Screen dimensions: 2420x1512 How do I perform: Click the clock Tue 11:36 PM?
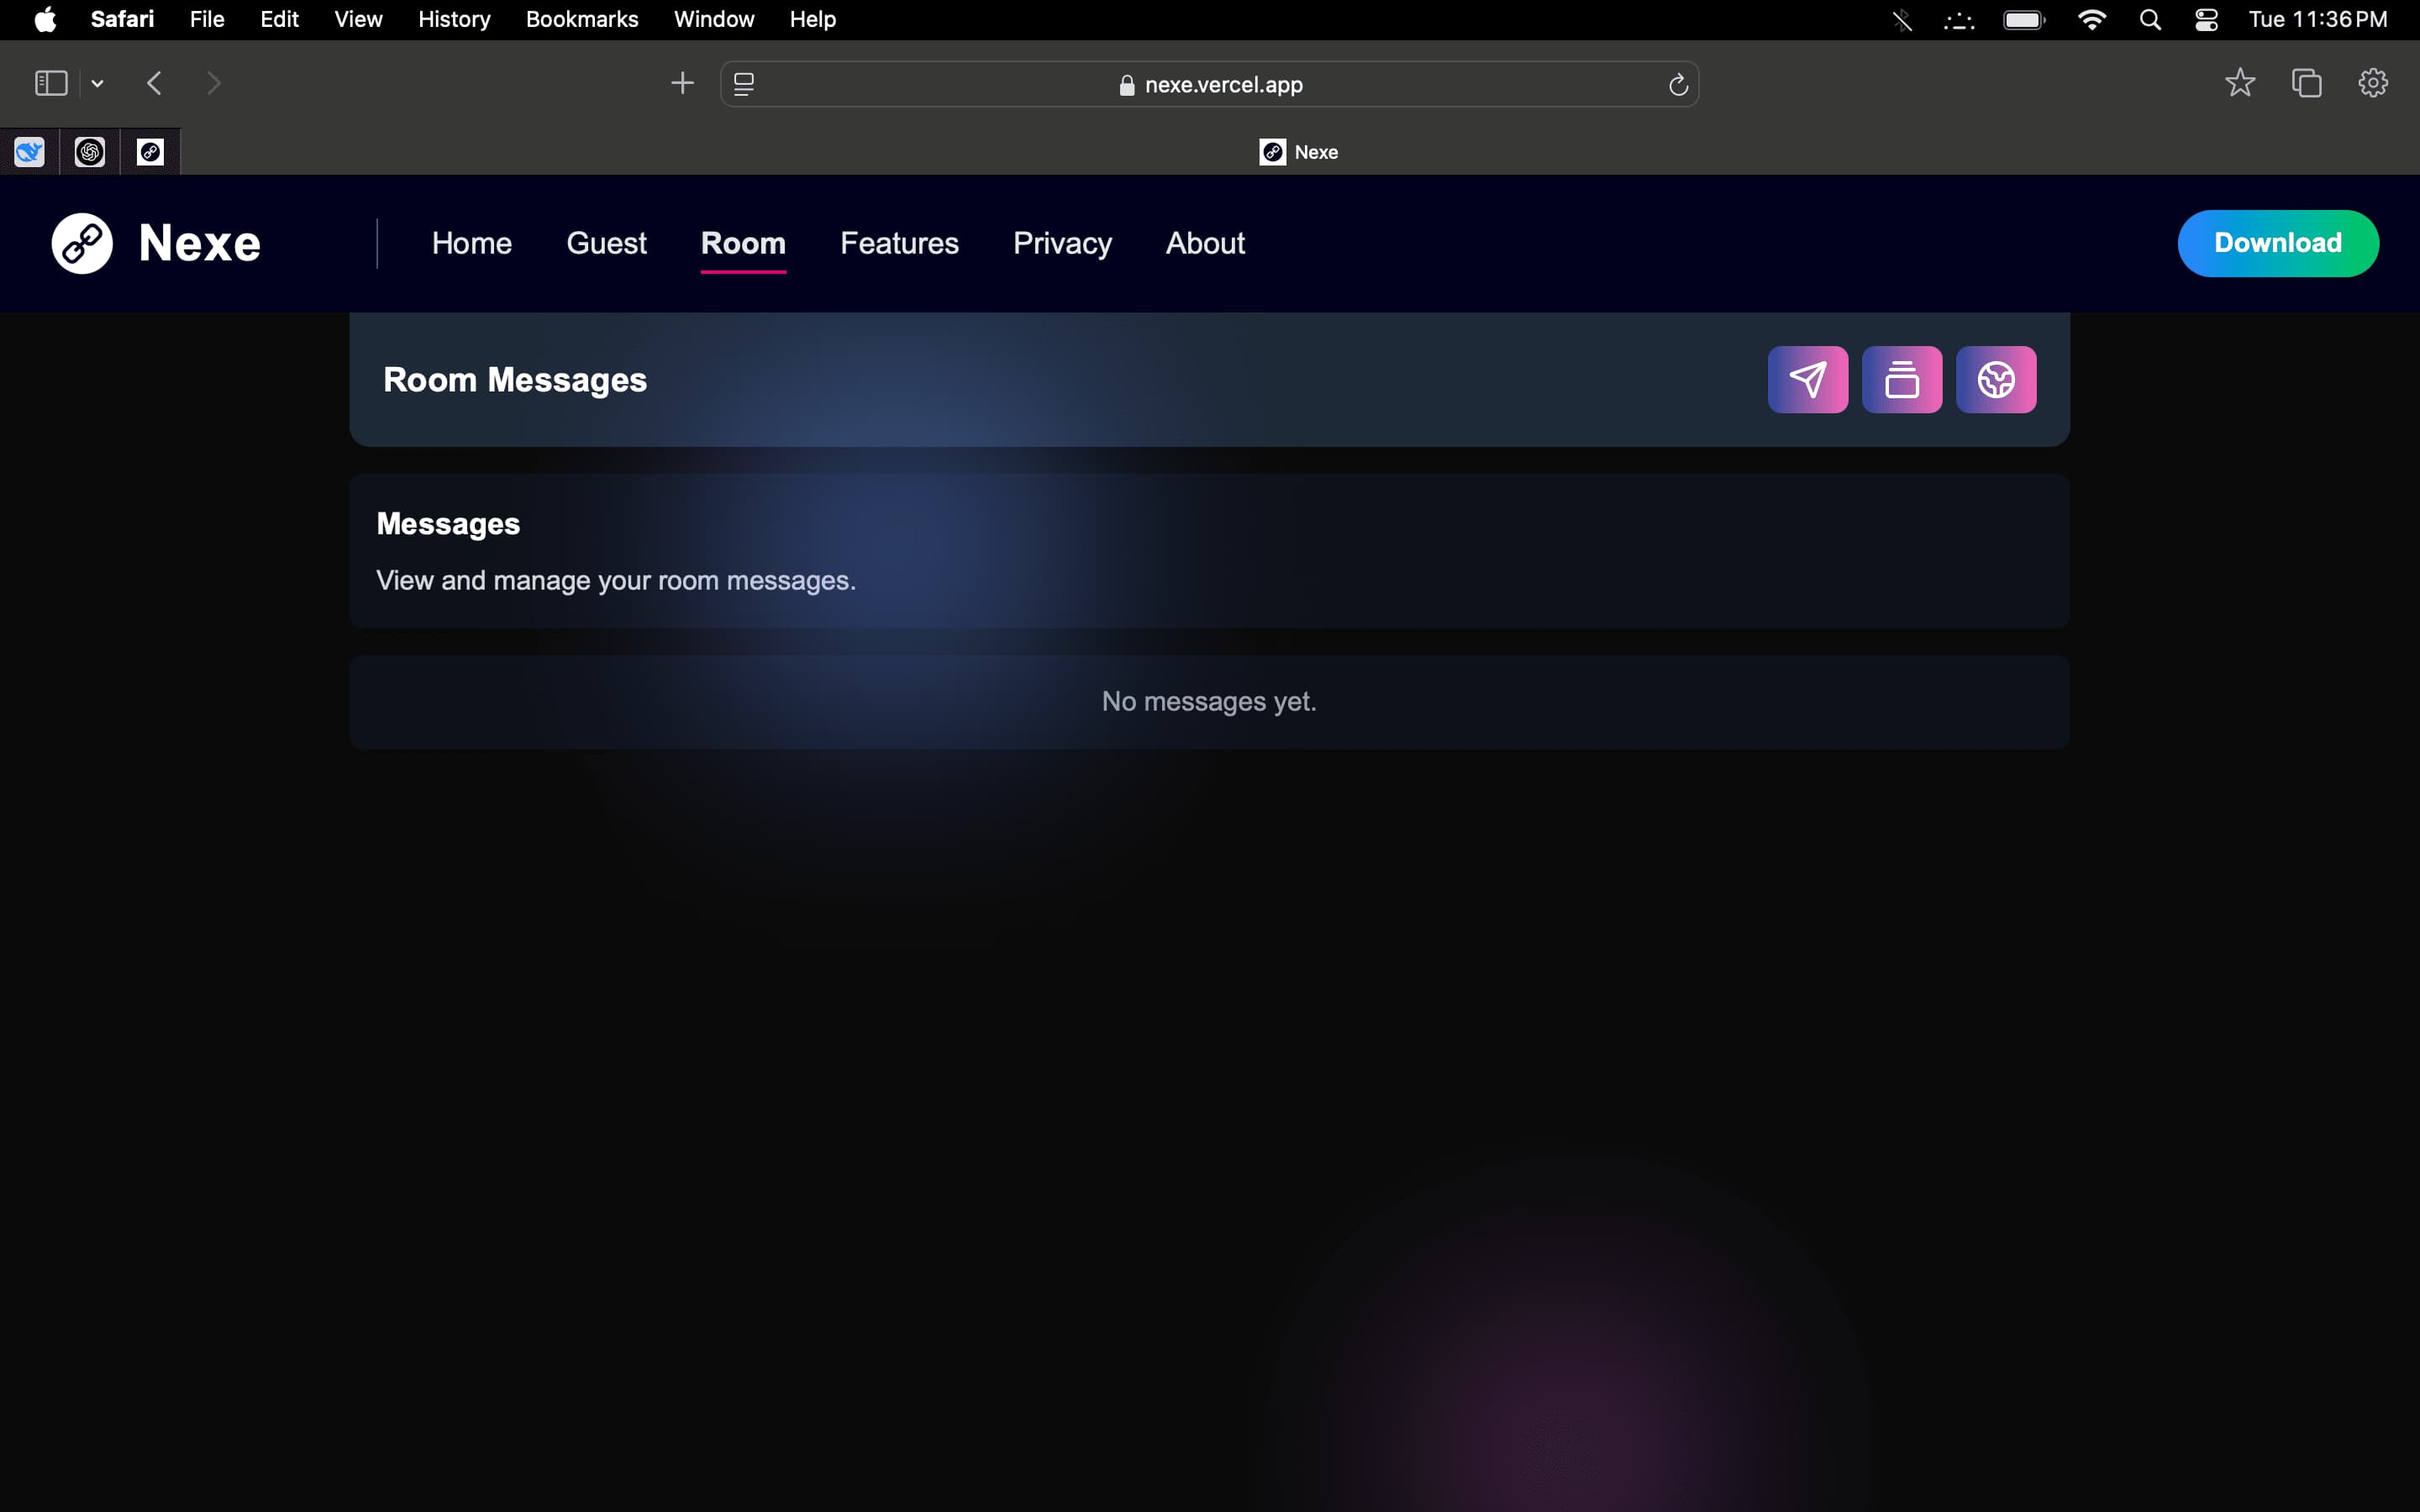click(x=2317, y=19)
